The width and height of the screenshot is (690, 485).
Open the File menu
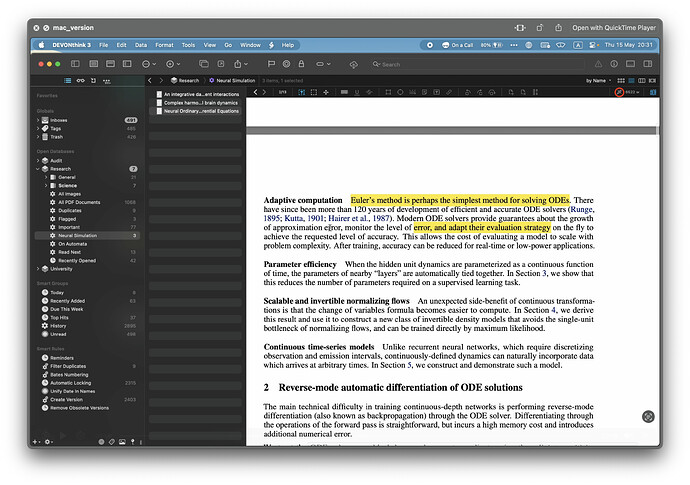point(103,45)
